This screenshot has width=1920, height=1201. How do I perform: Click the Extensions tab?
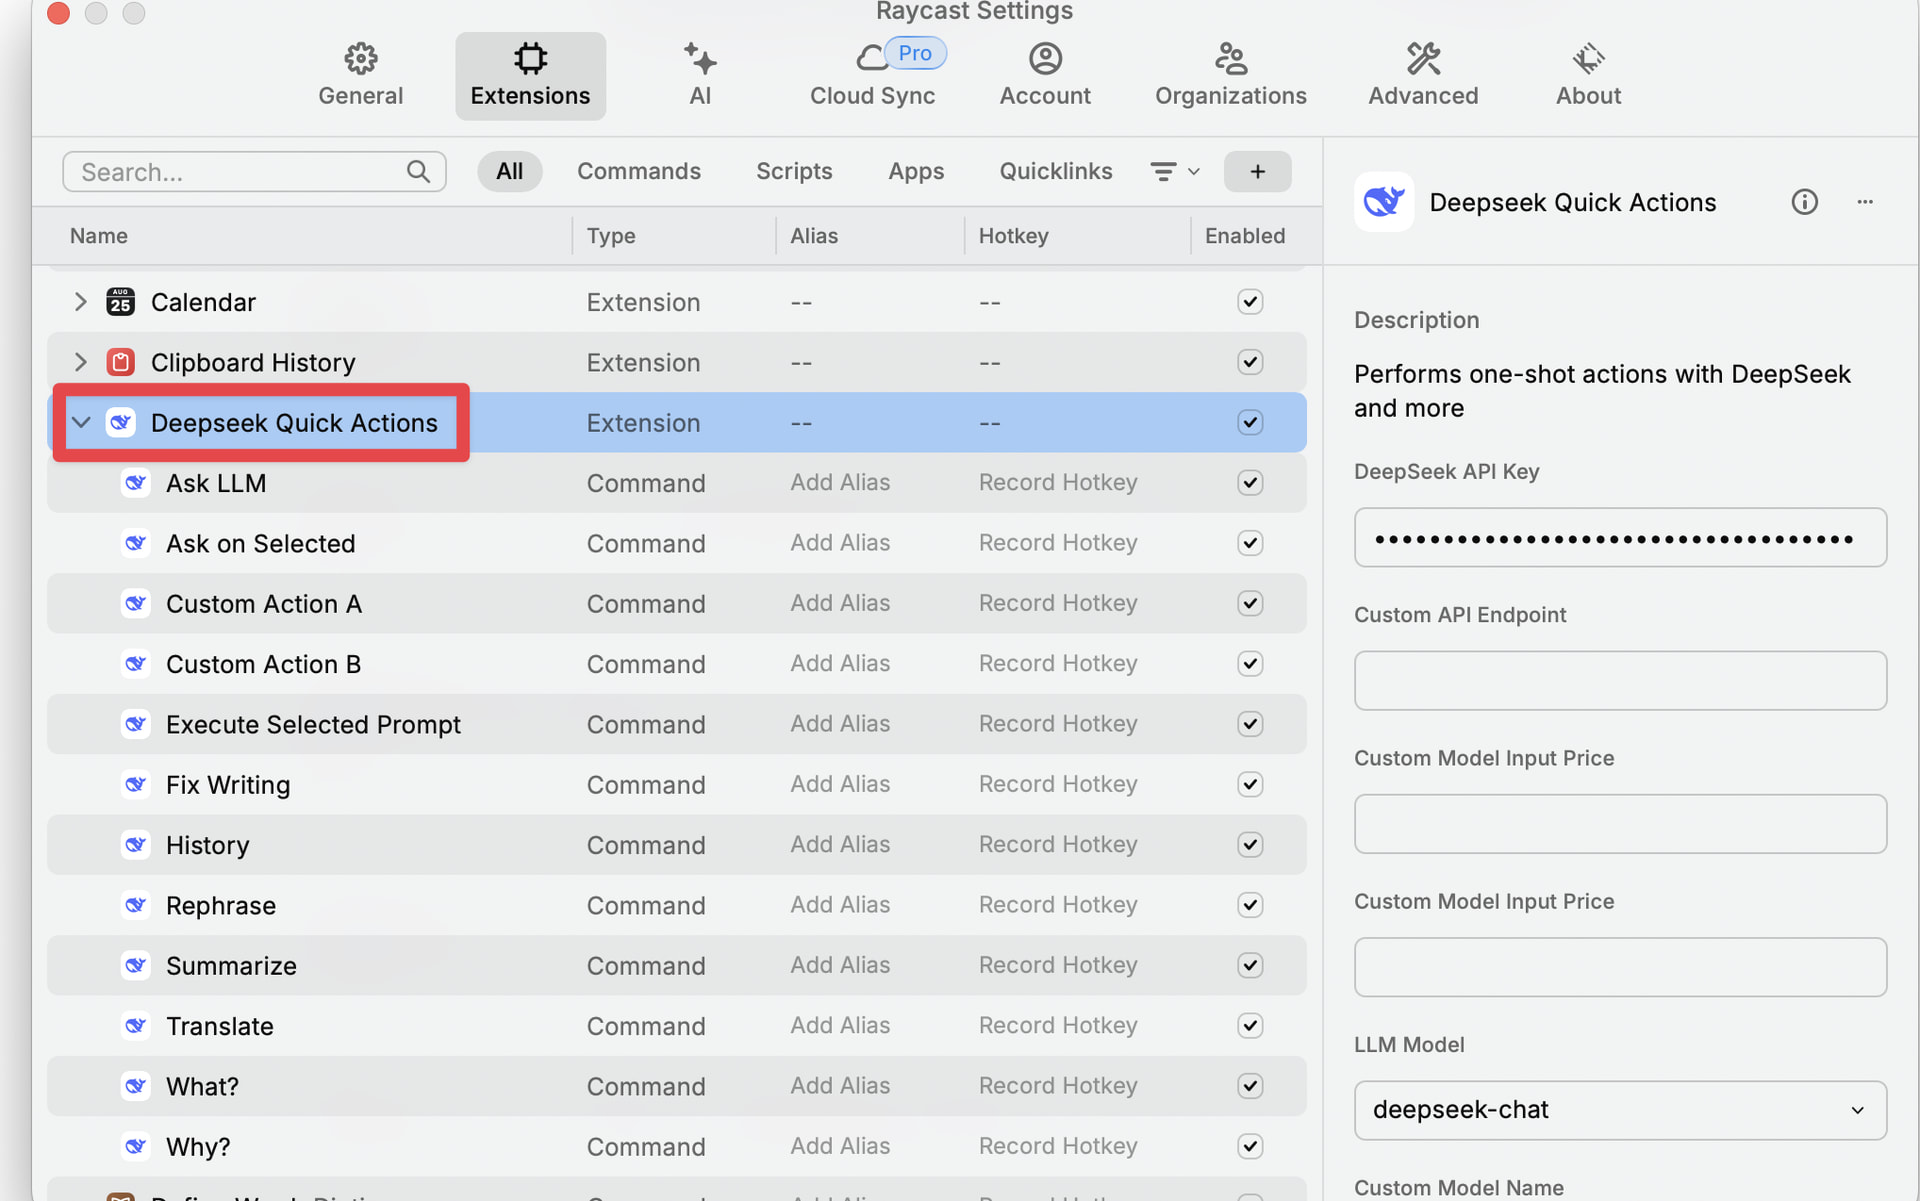pos(530,75)
